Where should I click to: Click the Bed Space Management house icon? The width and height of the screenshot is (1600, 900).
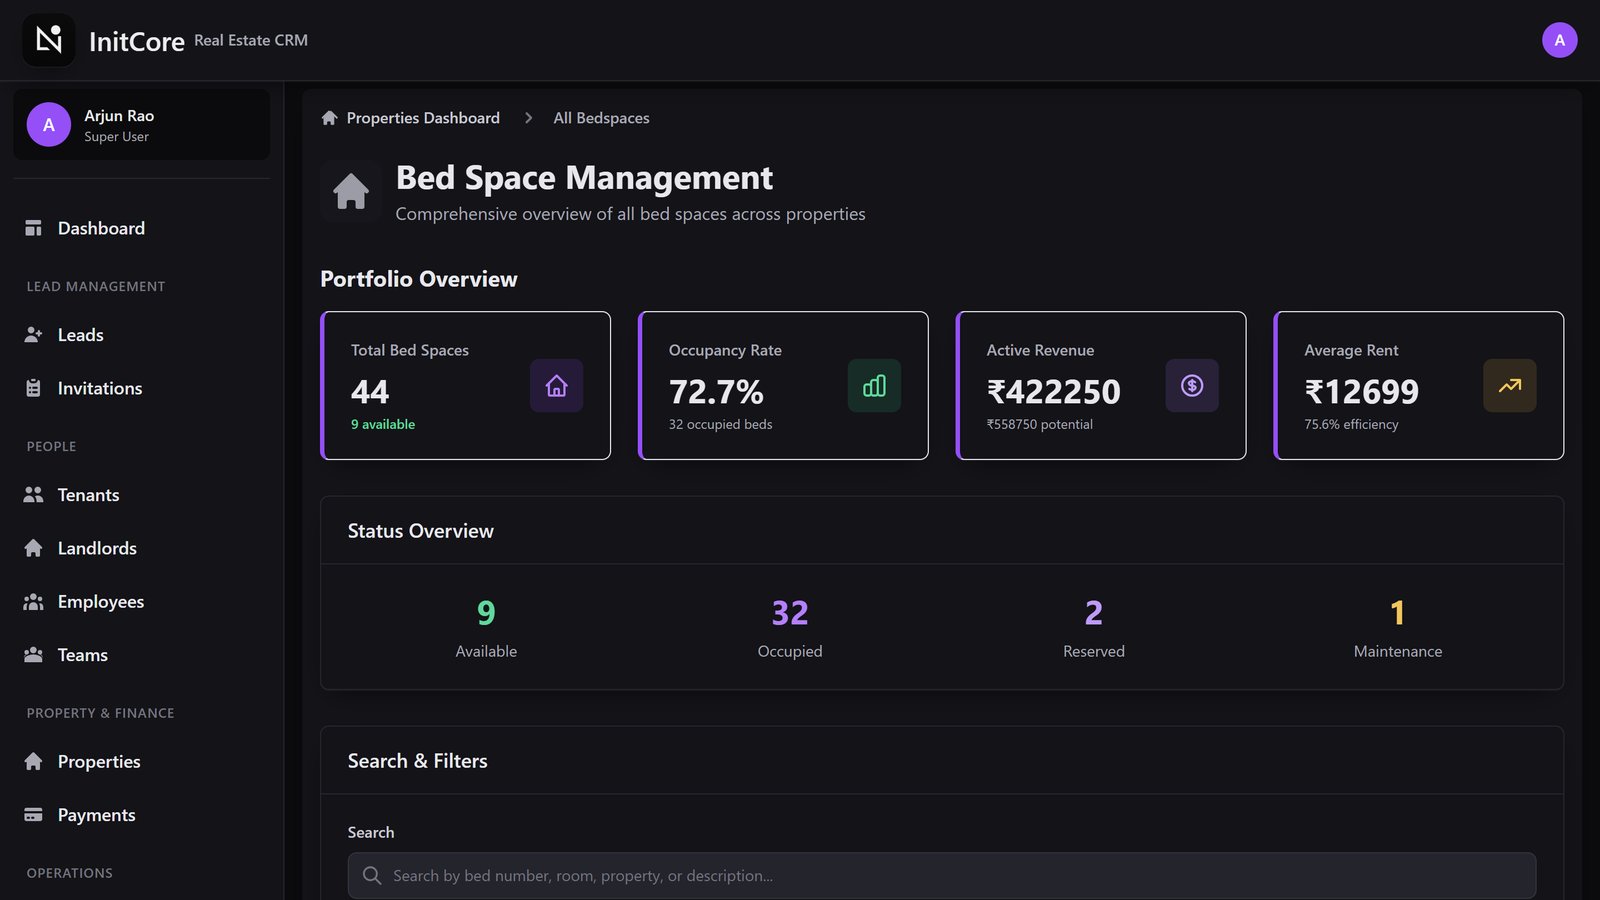351,191
